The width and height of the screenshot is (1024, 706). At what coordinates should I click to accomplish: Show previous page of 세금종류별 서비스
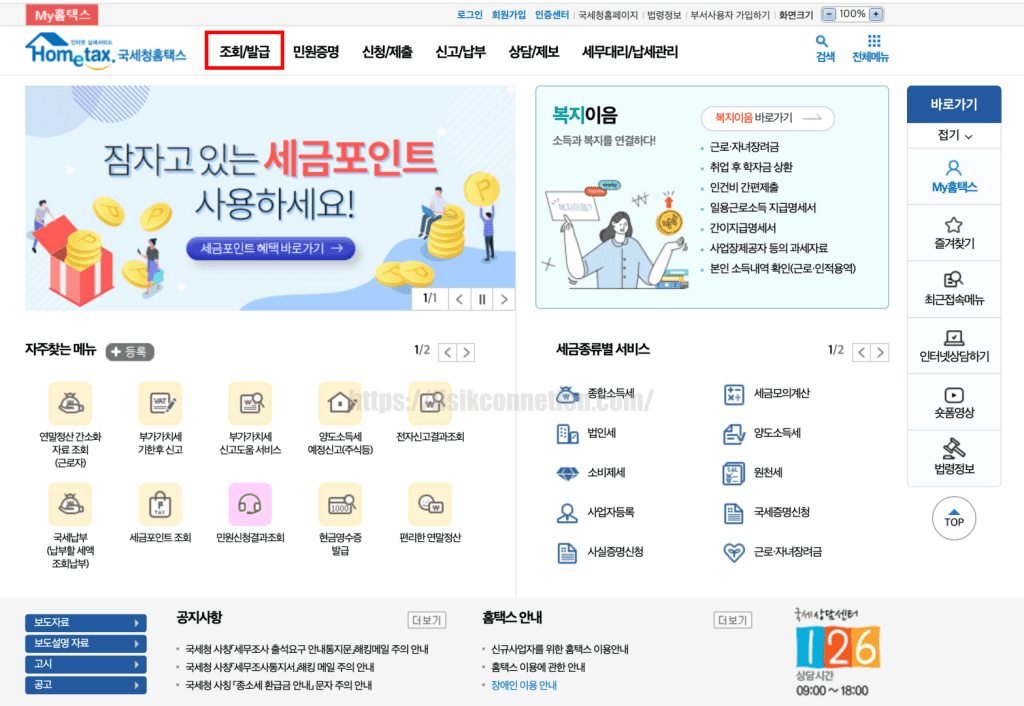click(861, 353)
